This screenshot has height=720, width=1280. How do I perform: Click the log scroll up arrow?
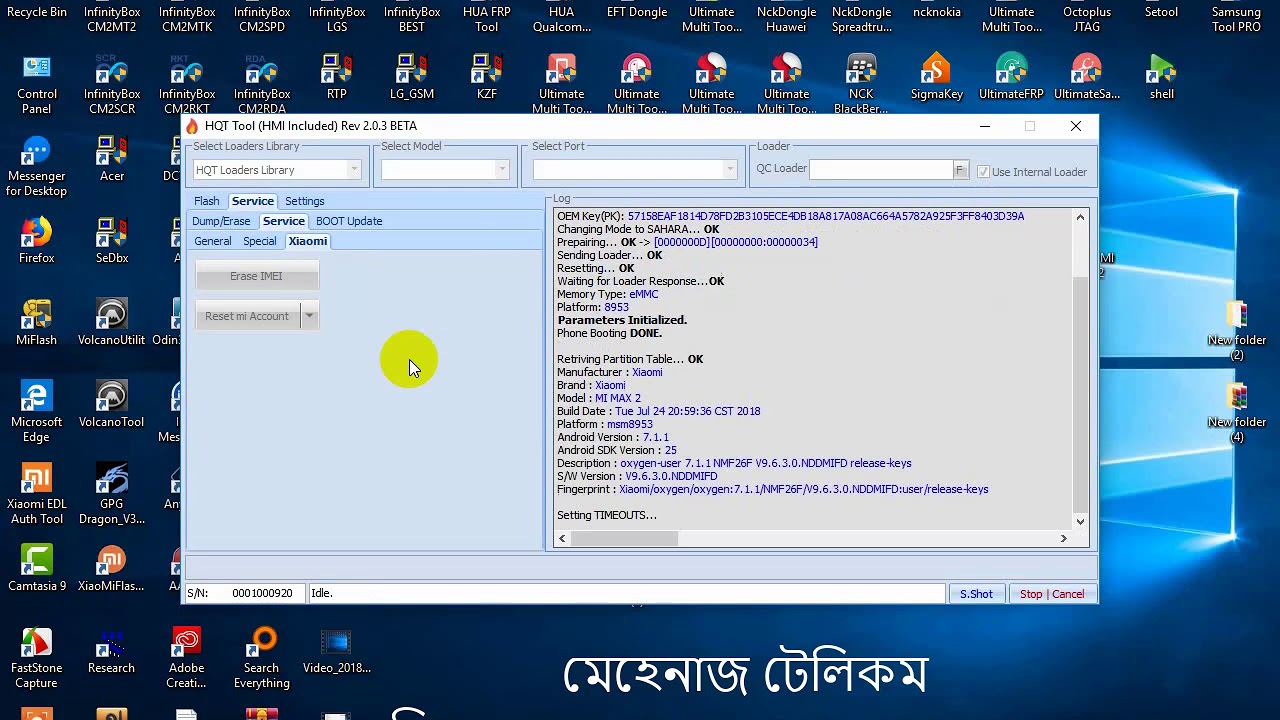[1080, 217]
